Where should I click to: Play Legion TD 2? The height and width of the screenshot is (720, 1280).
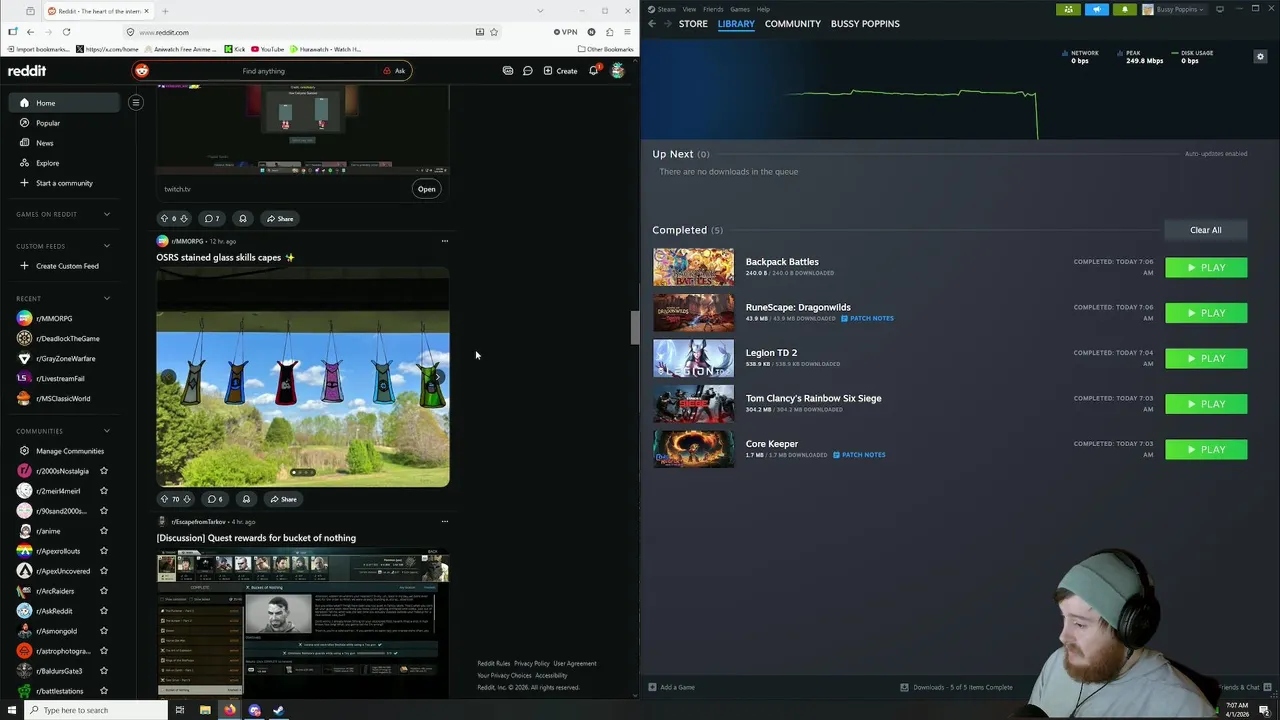point(1206,359)
